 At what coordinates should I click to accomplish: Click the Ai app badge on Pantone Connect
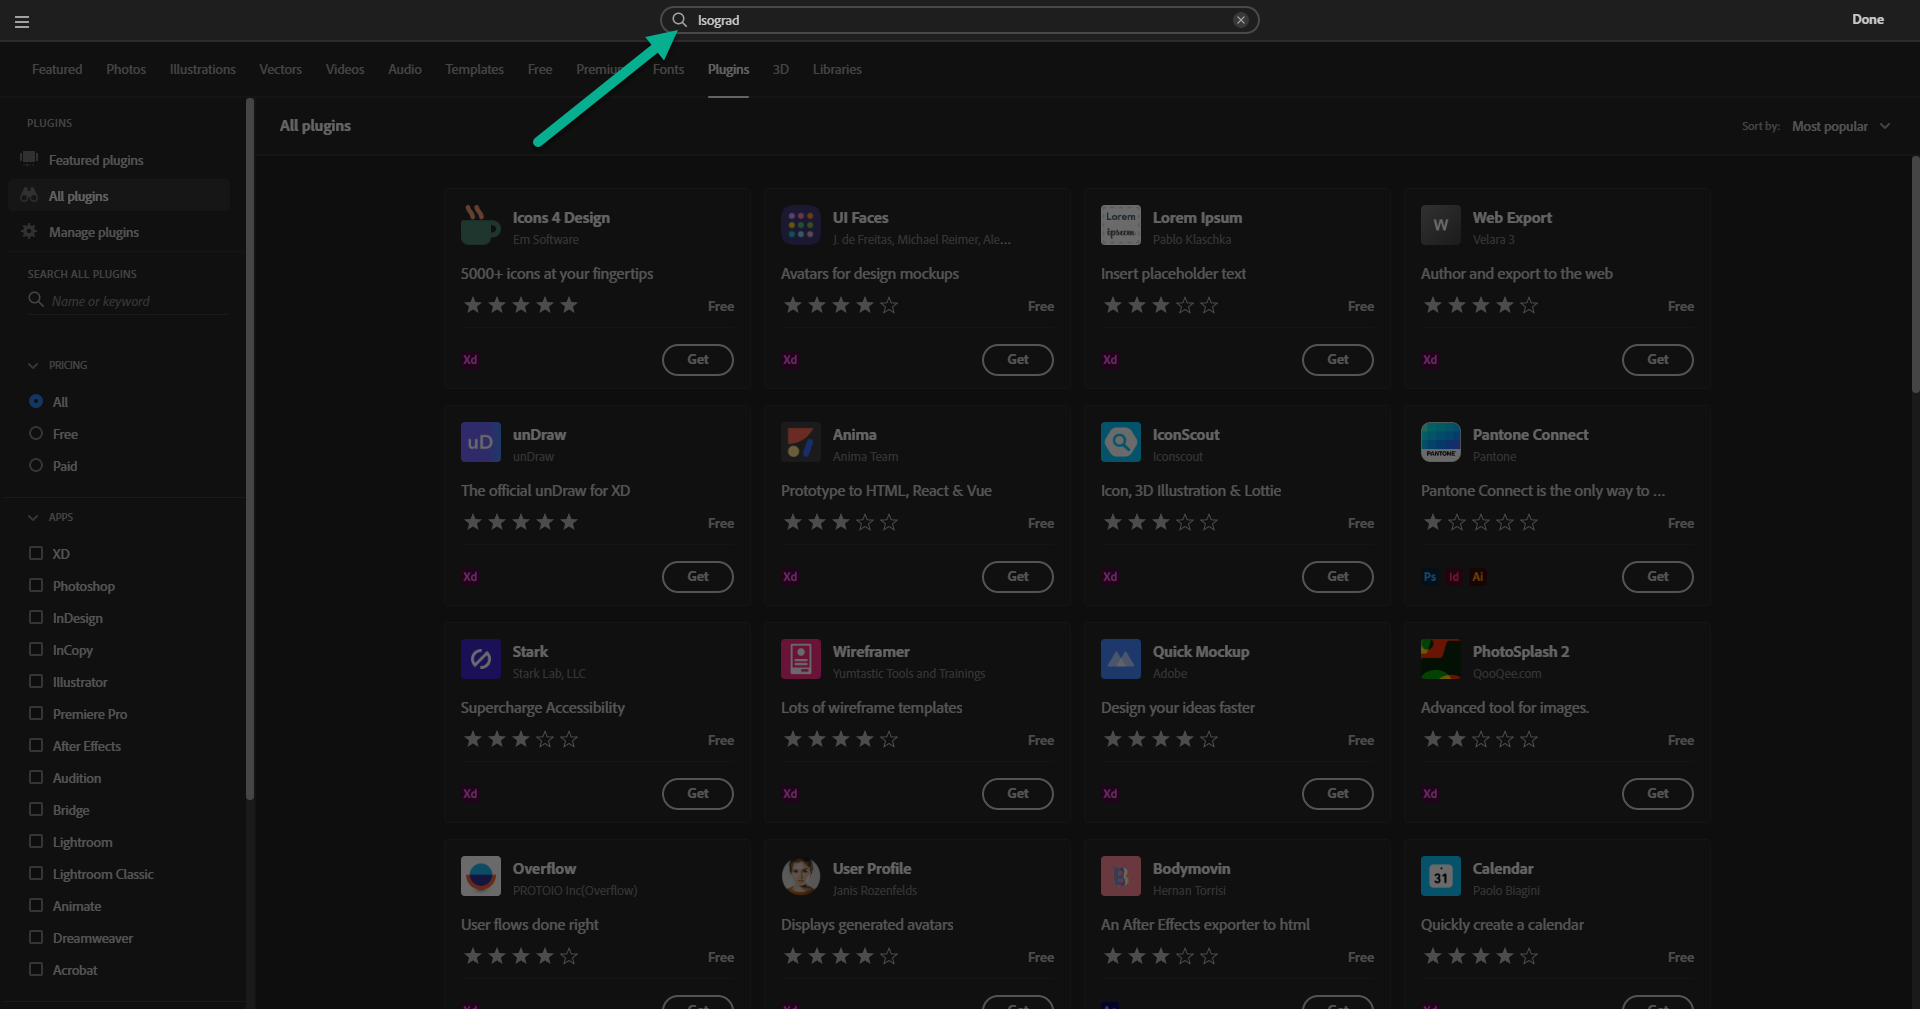pyautogui.click(x=1478, y=577)
